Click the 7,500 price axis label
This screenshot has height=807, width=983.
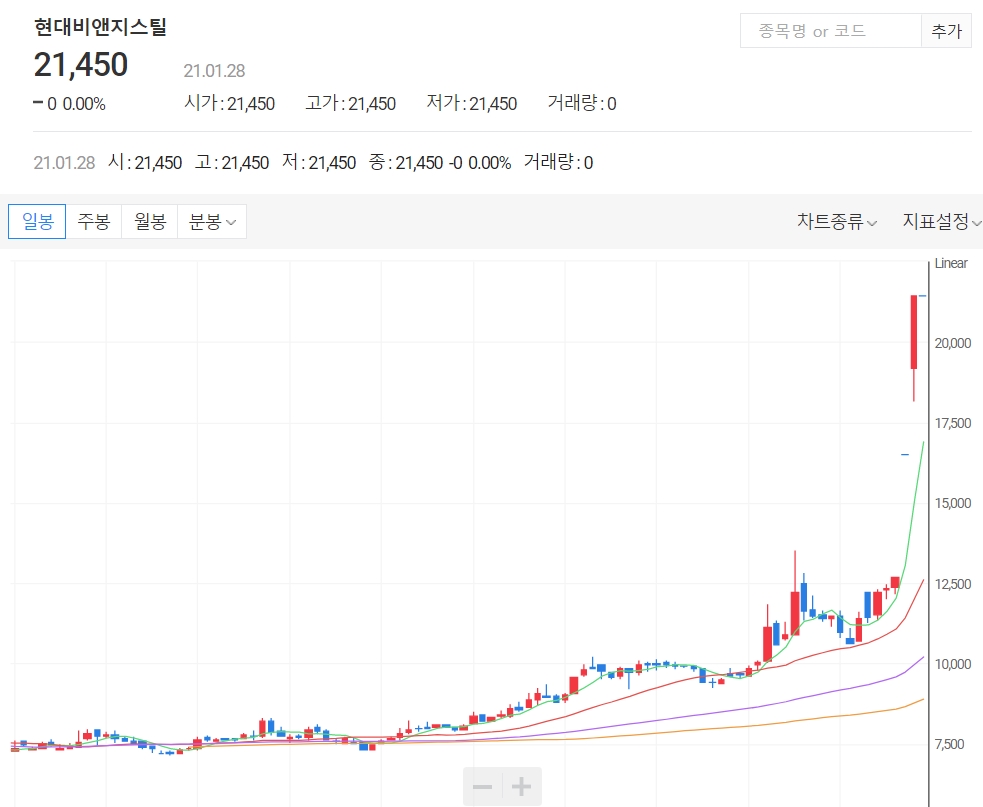click(949, 744)
